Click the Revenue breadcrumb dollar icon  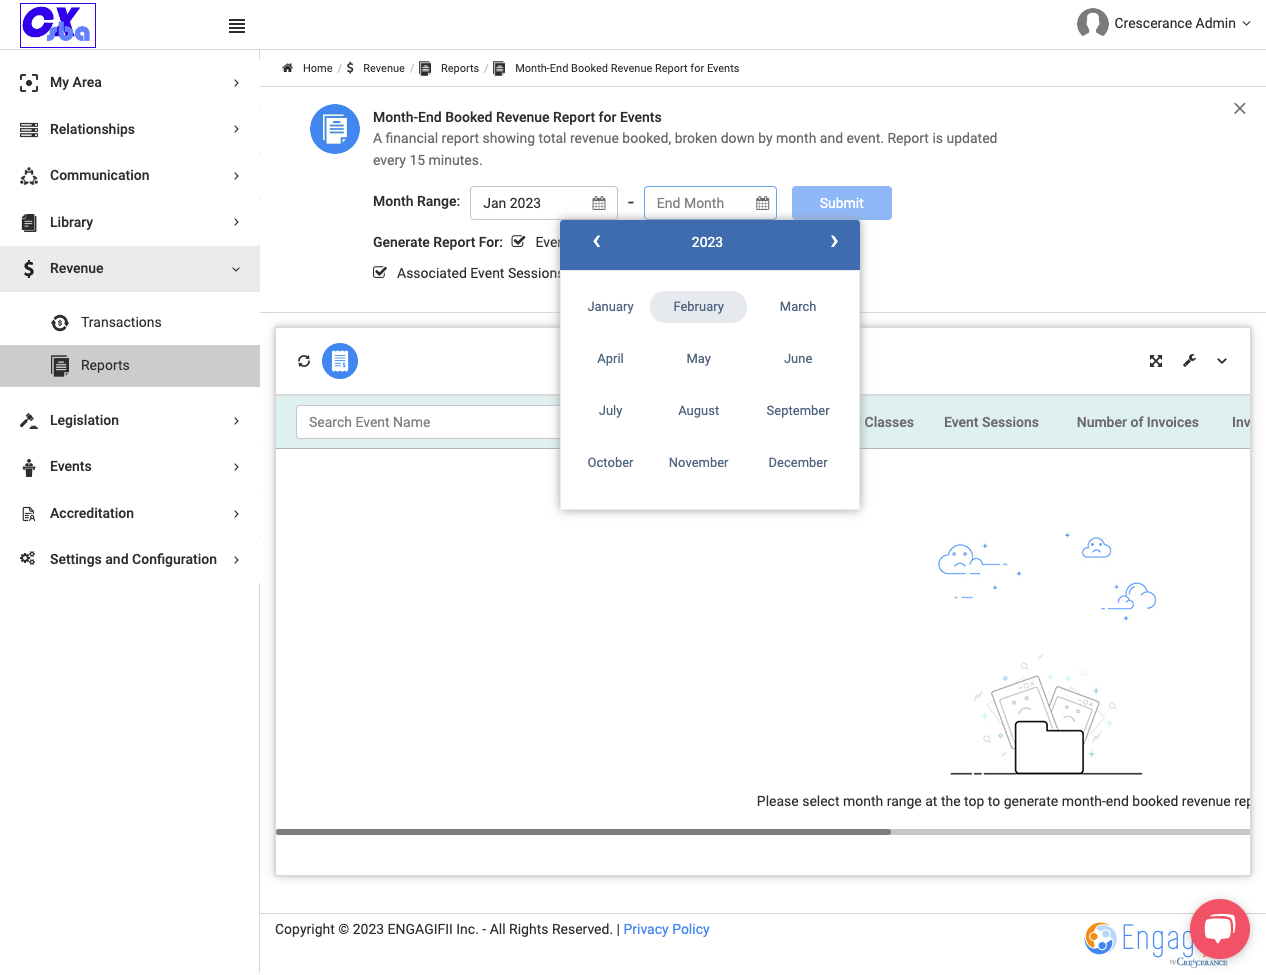point(350,68)
